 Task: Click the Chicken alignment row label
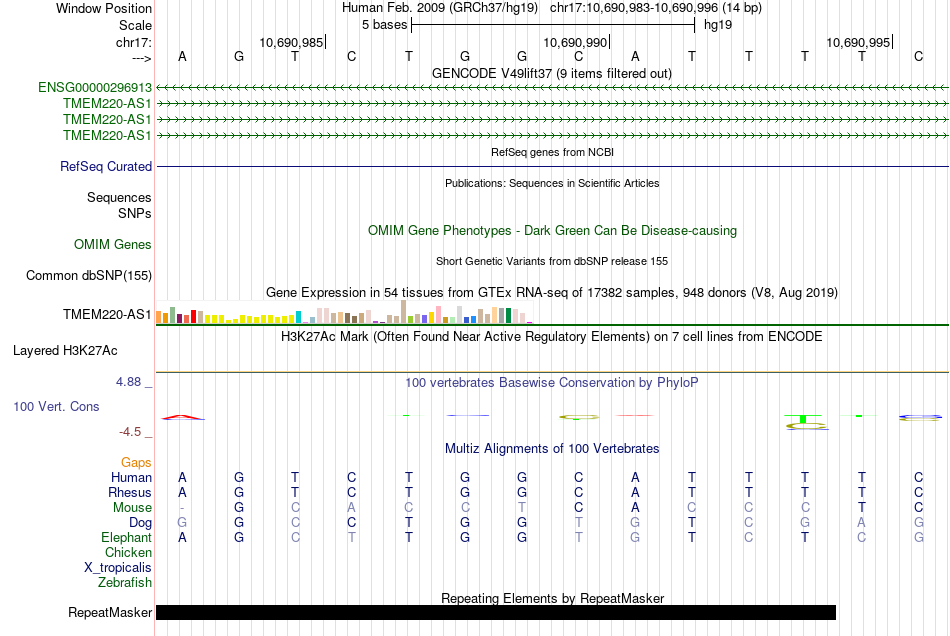128,552
